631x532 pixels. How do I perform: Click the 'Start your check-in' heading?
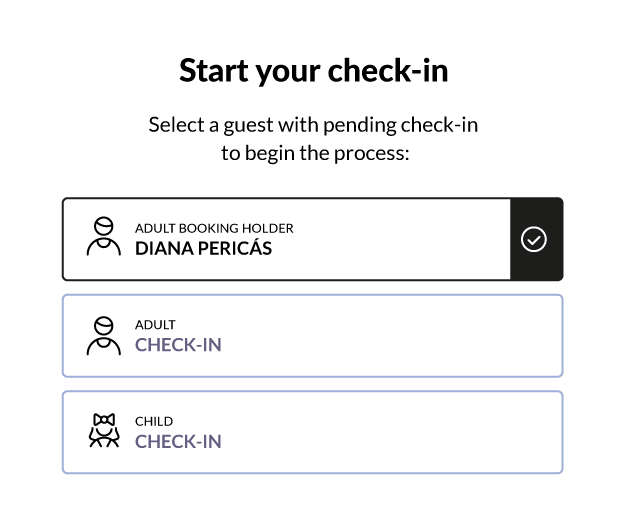click(x=313, y=70)
